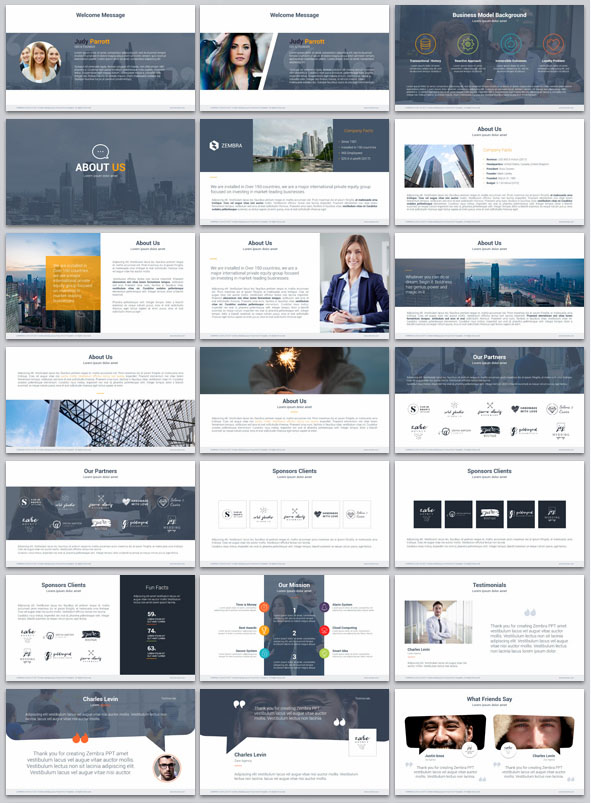Click the green gear icon for Reactive Approach

(x=468, y=44)
